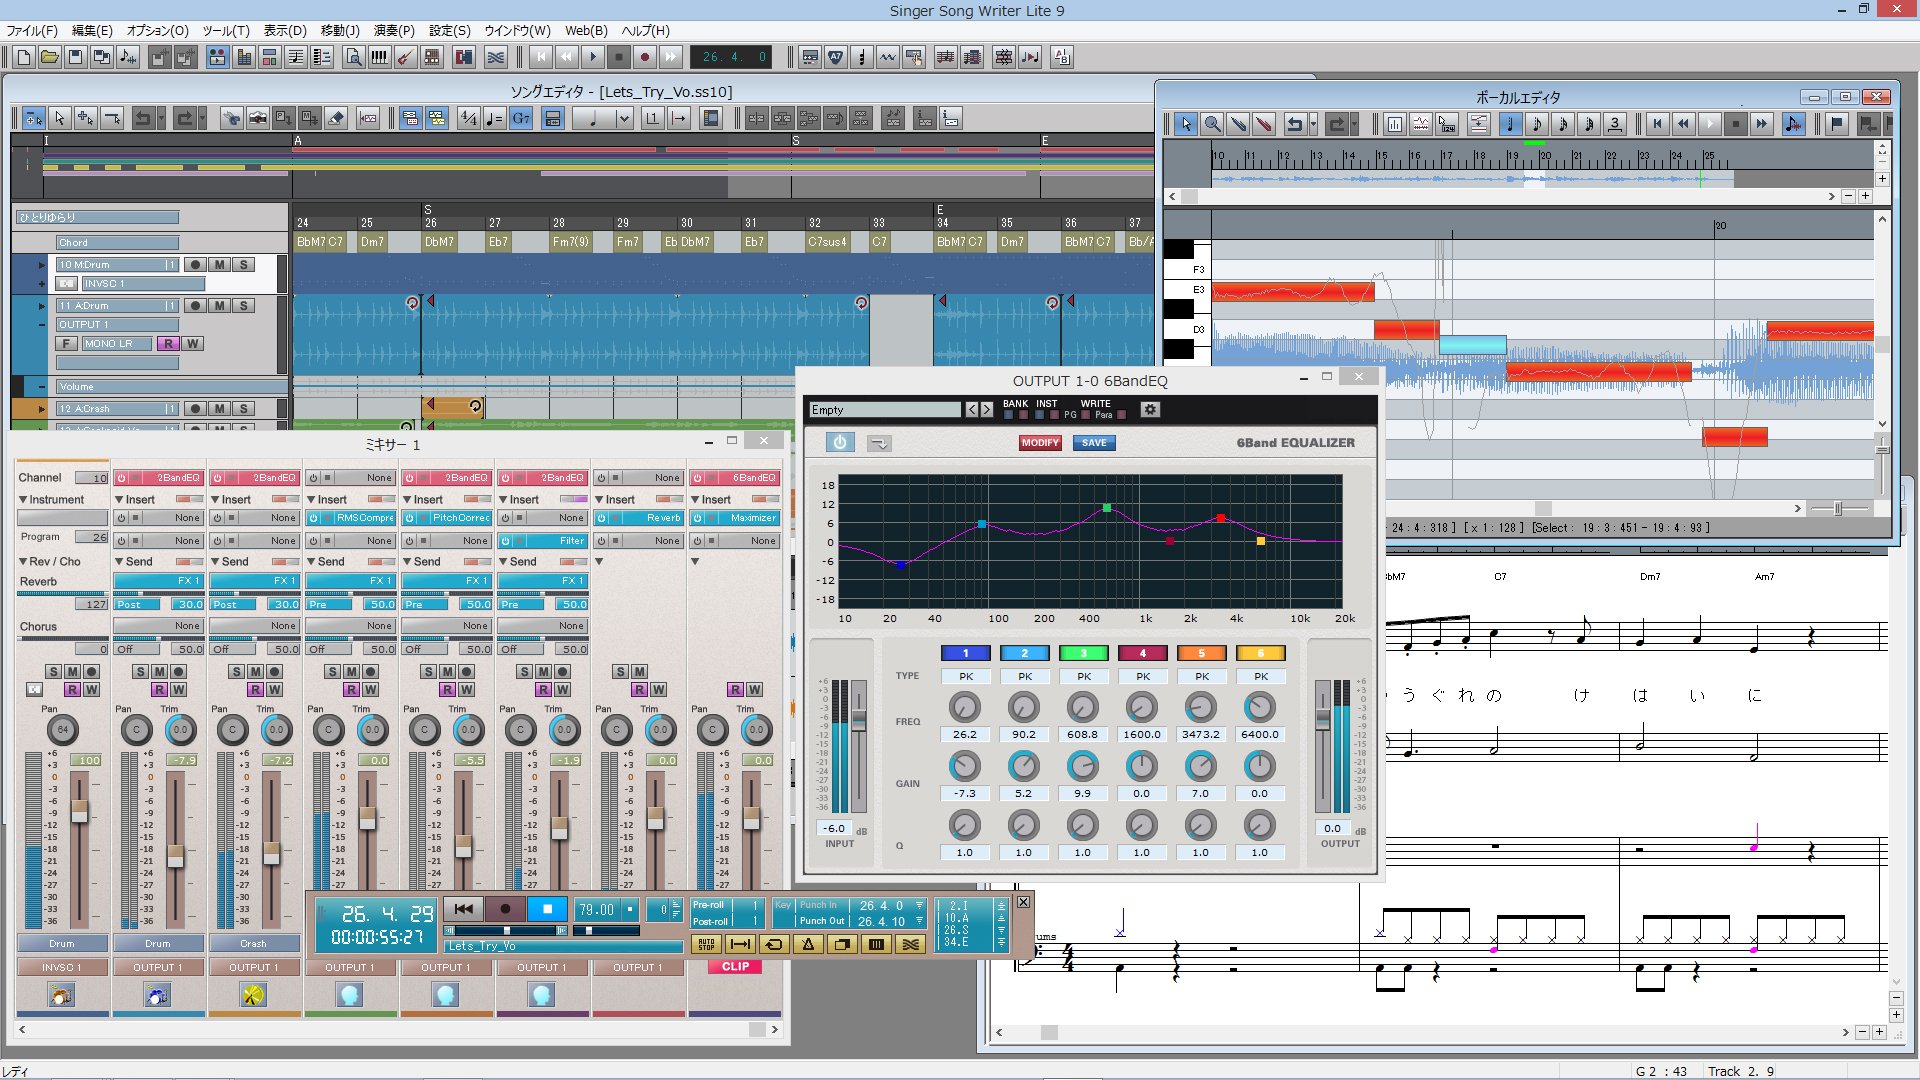Solo the 11 A.Drum track
This screenshot has width=1920, height=1080.
(243, 305)
